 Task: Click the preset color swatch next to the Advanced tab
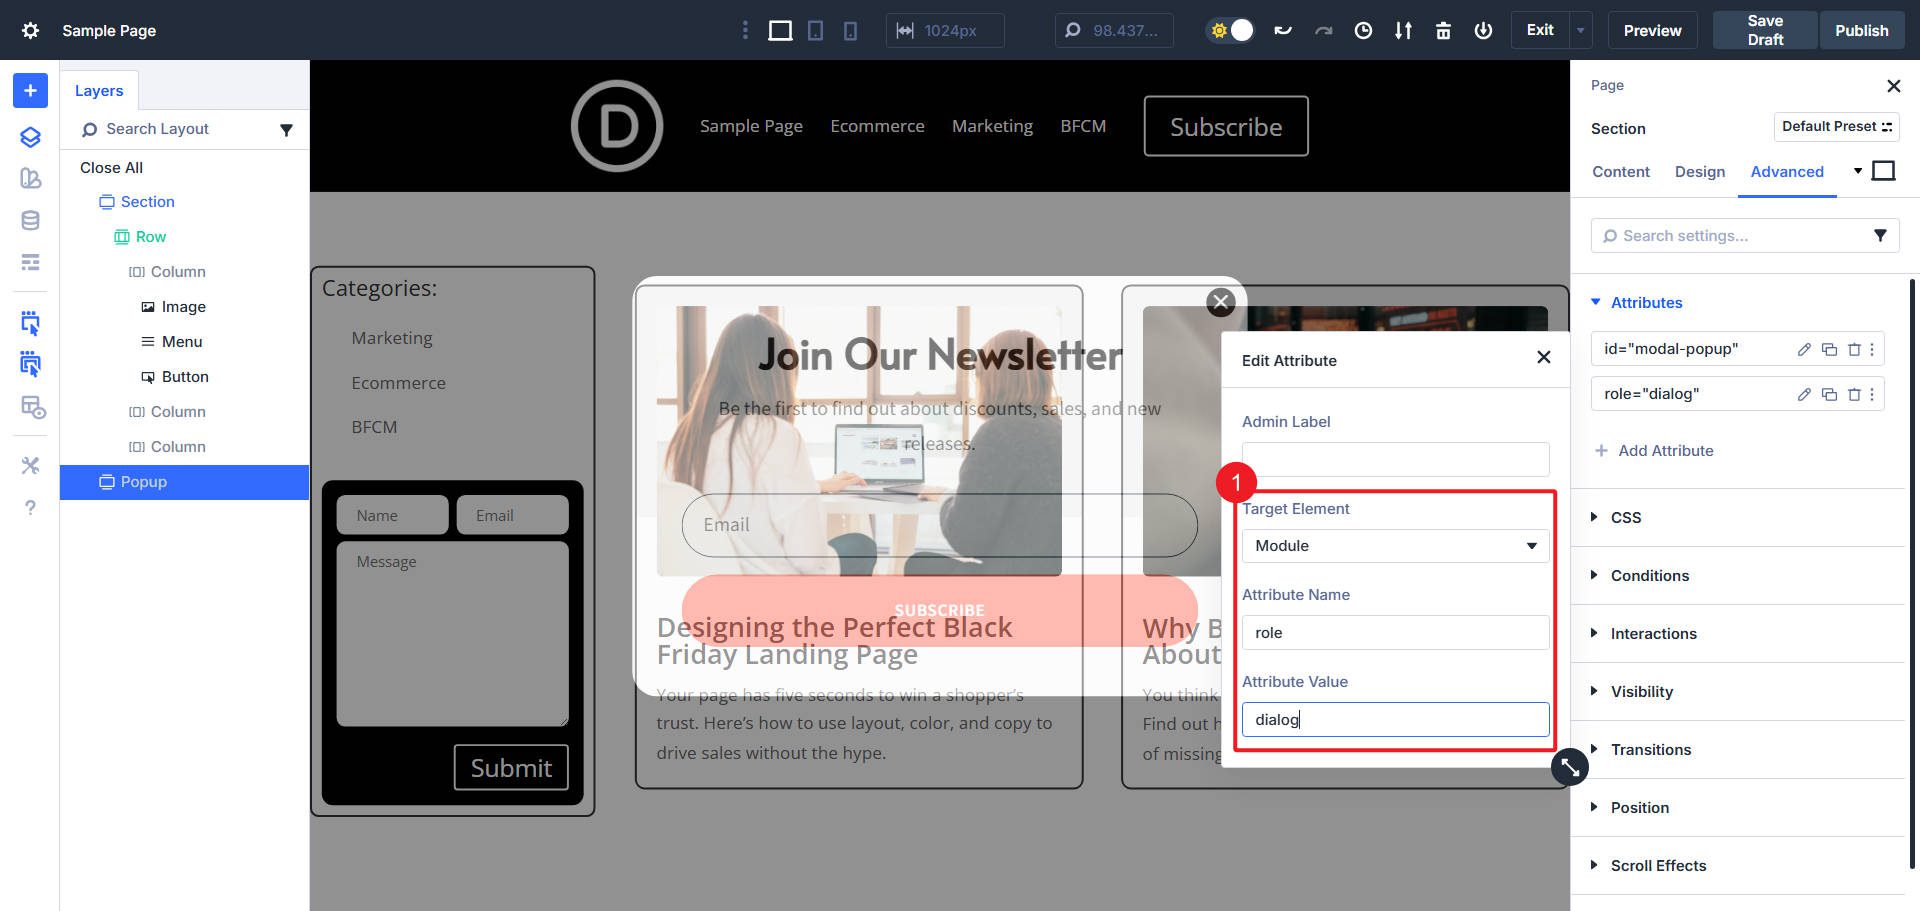tap(1884, 170)
